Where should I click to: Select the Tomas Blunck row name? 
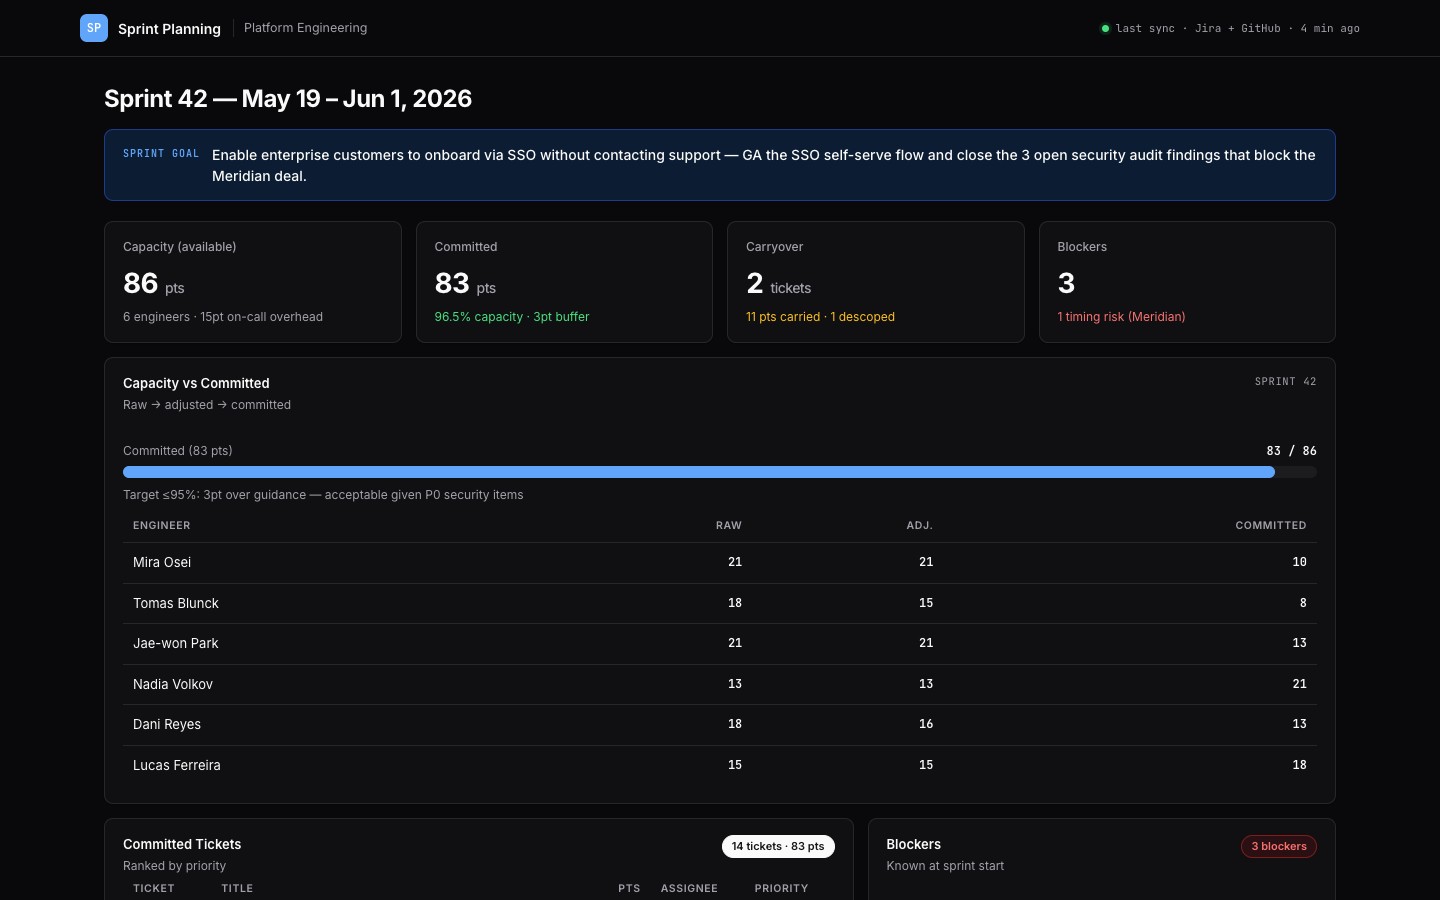pos(176,603)
